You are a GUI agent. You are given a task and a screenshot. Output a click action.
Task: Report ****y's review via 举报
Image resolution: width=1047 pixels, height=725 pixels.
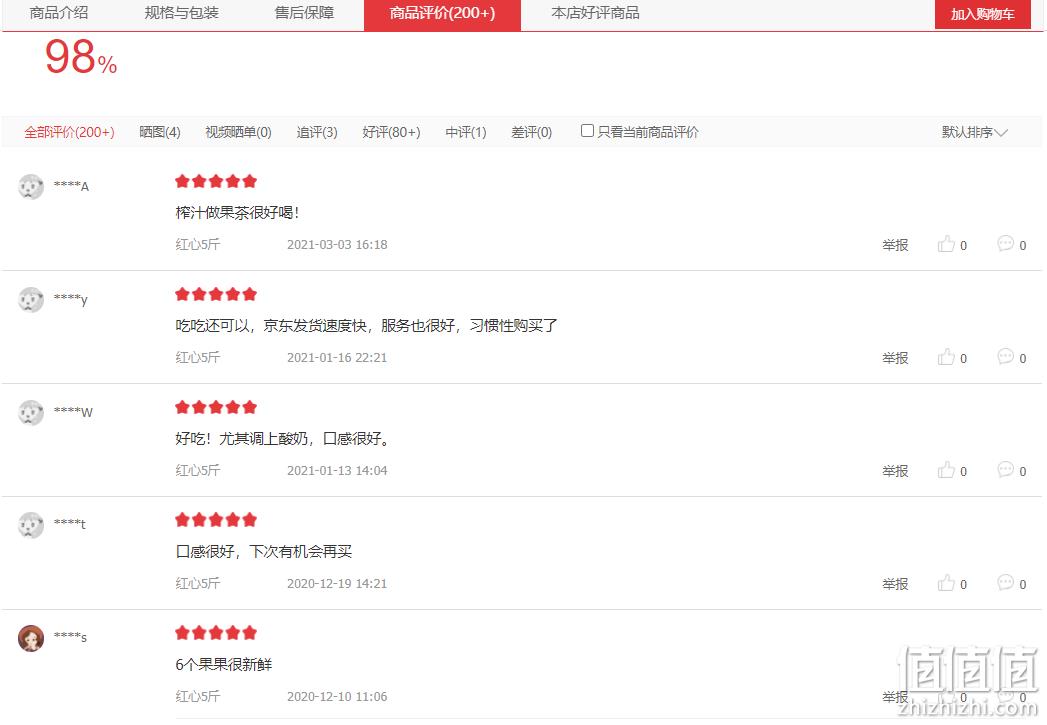tap(895, 358)
